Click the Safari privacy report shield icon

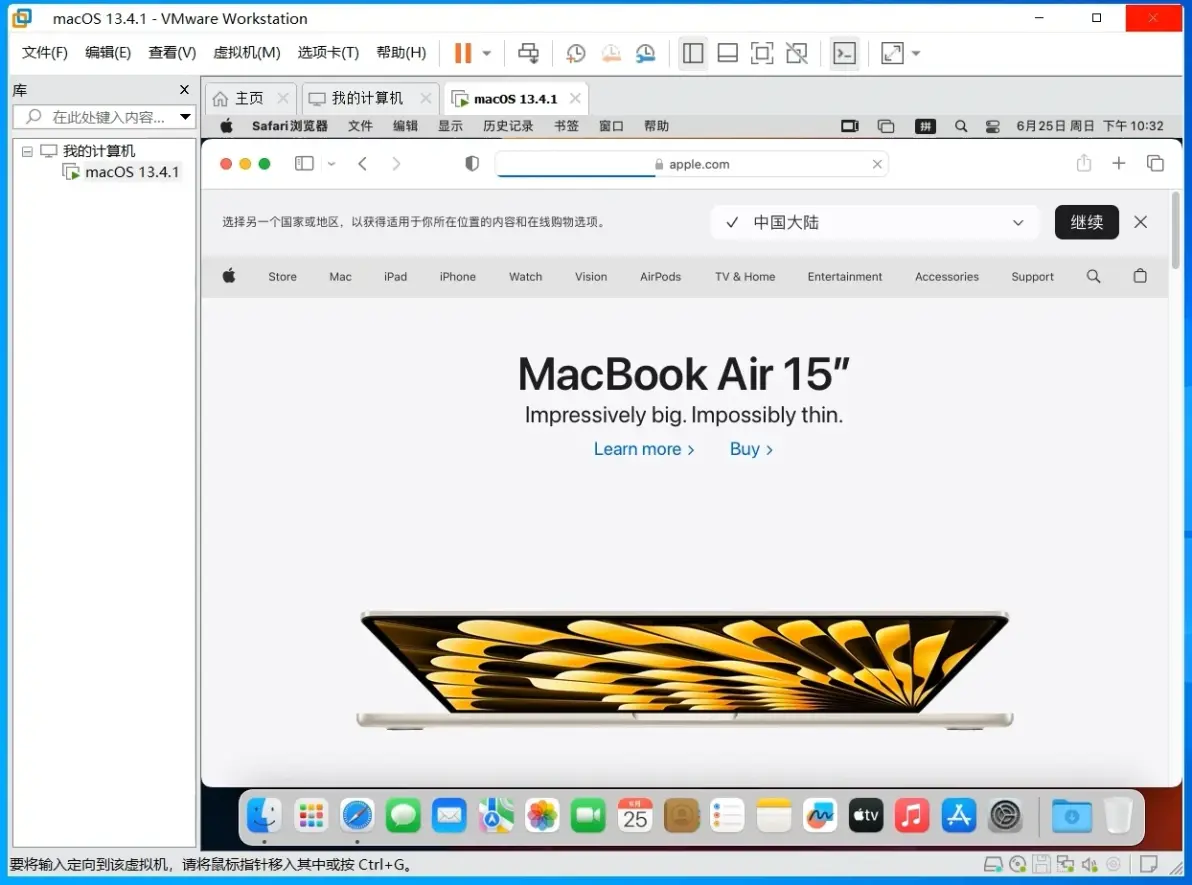[x=472, y=163]
